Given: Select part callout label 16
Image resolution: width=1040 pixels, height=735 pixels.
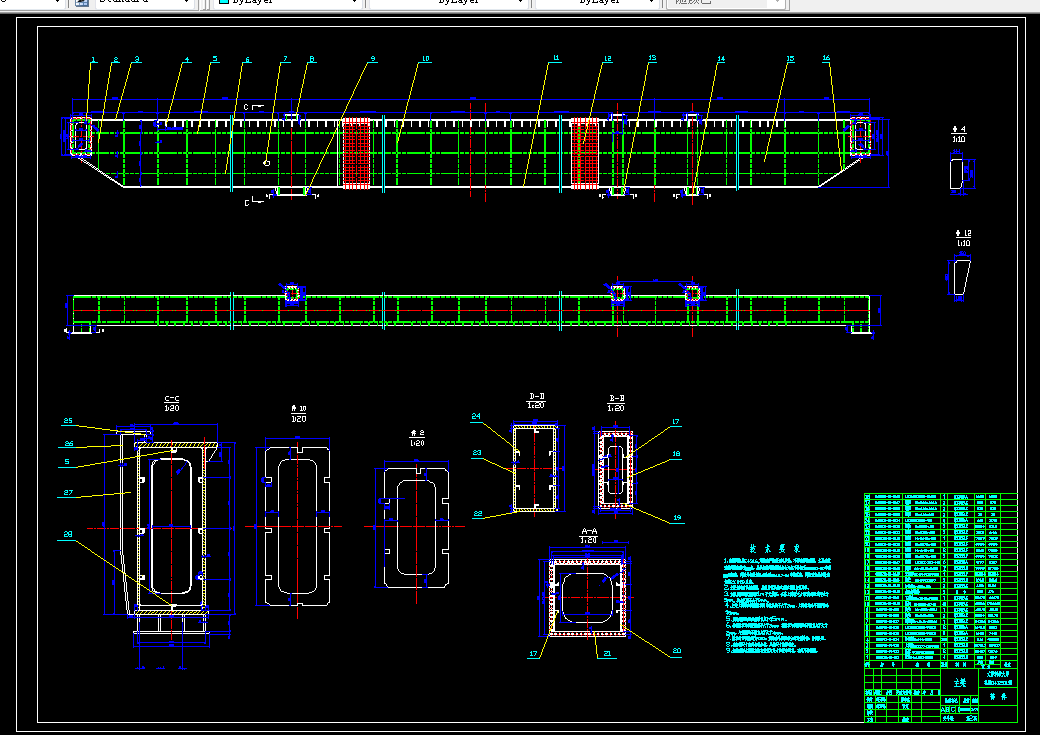Looking at the screenshot, I should (826, 58).
